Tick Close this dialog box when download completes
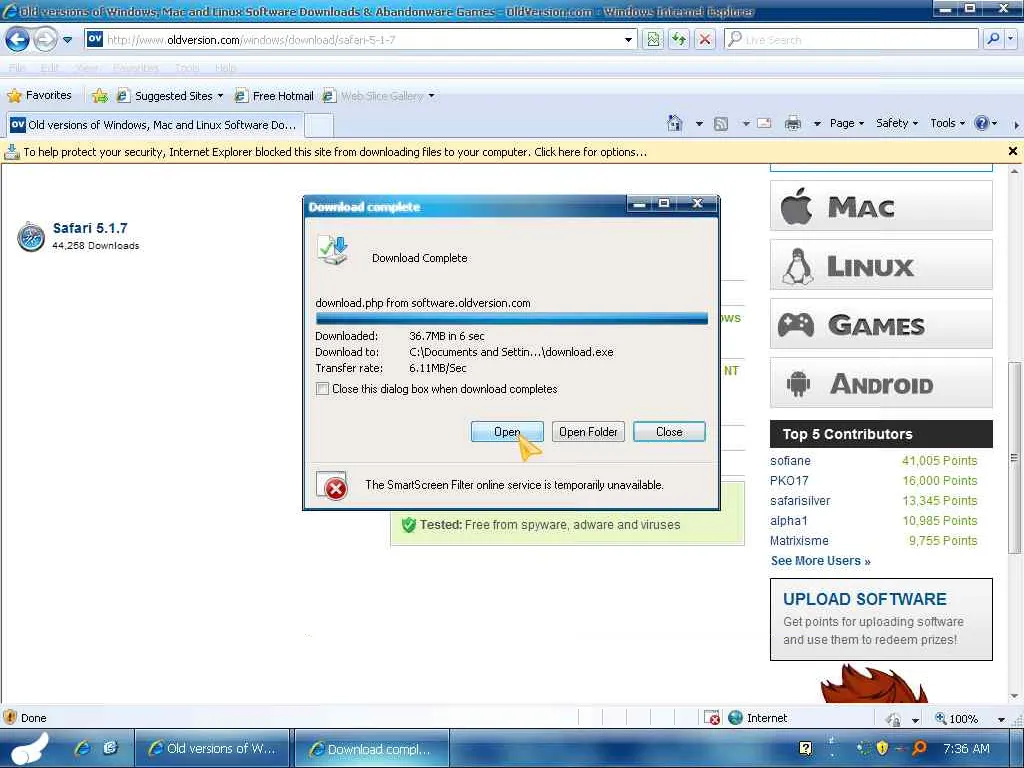 322,389
